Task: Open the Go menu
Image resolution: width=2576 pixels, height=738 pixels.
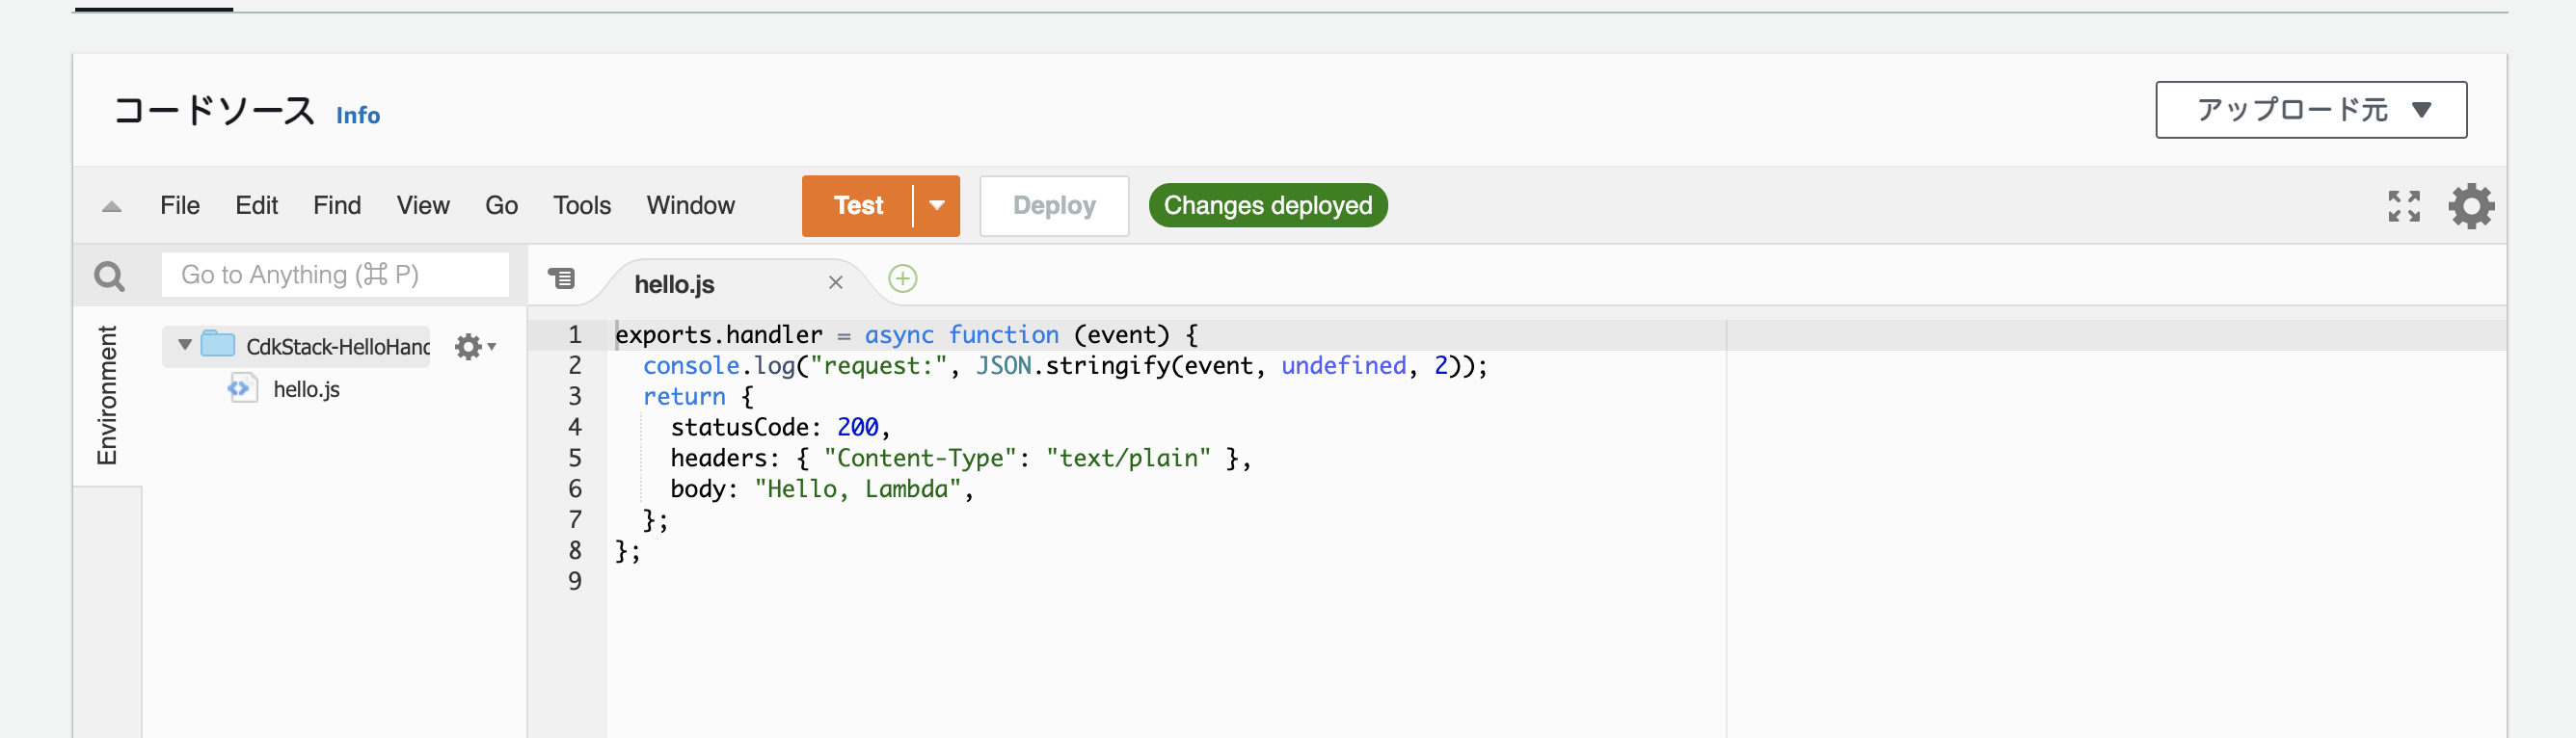Action: pyautogui.click(x=501, y=205)
